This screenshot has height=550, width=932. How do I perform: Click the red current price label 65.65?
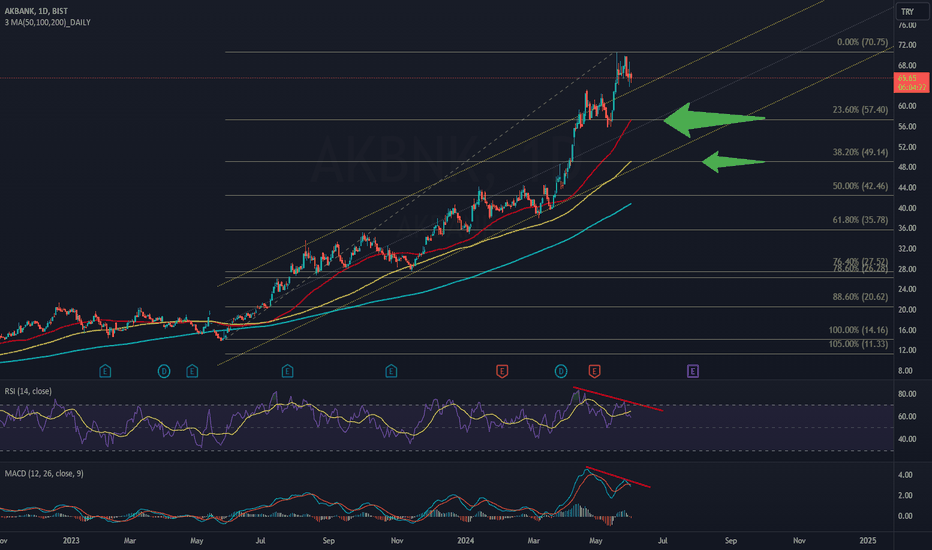coord(911,83)
